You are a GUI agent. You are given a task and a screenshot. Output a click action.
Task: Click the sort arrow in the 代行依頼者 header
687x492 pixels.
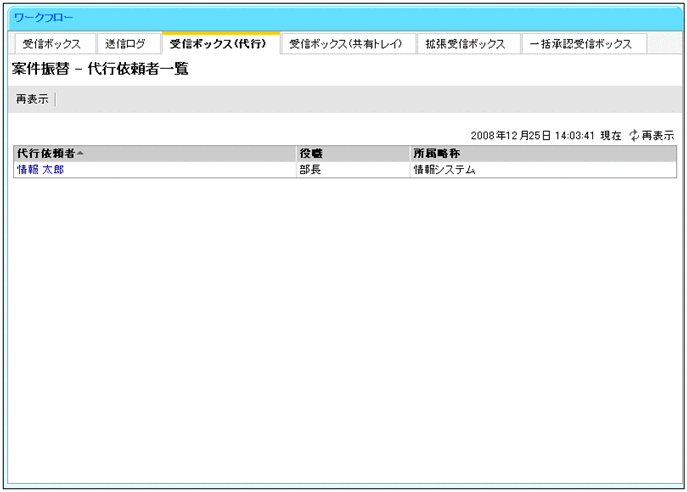point(80,153)
